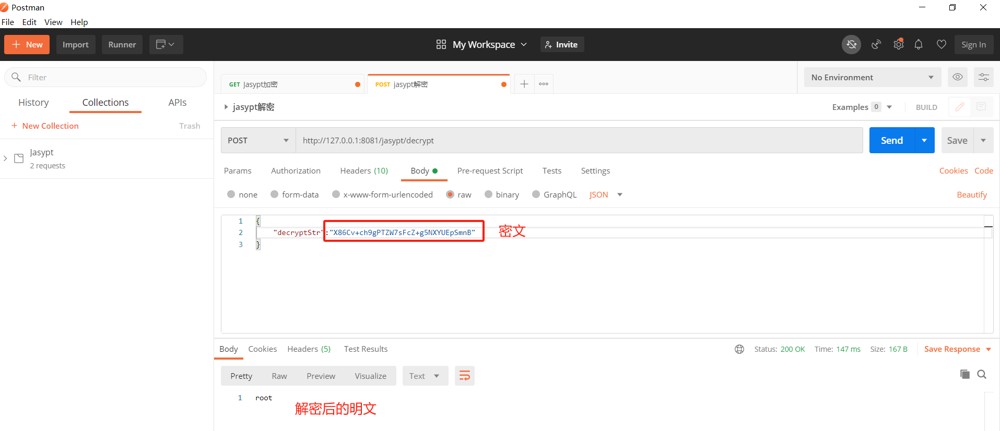This screenshot has width=1000, height=431.
Task: Select the raw body option
Action: [x=450, y=194]
